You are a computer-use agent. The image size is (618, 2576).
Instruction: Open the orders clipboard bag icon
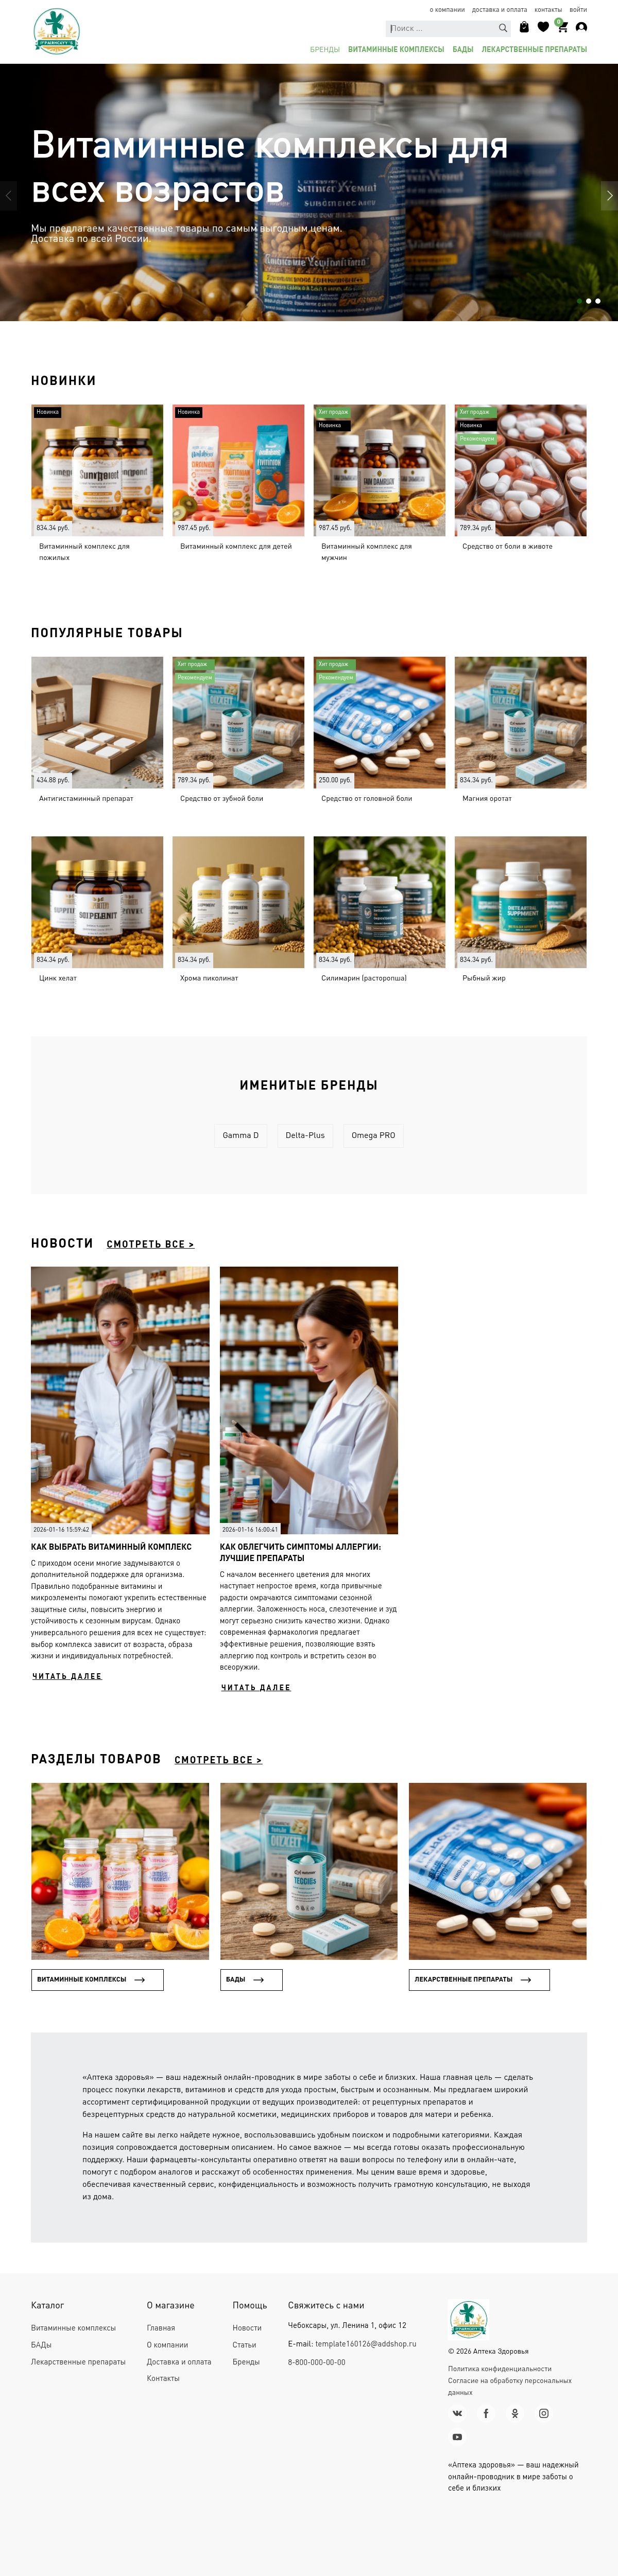point(524,27)
